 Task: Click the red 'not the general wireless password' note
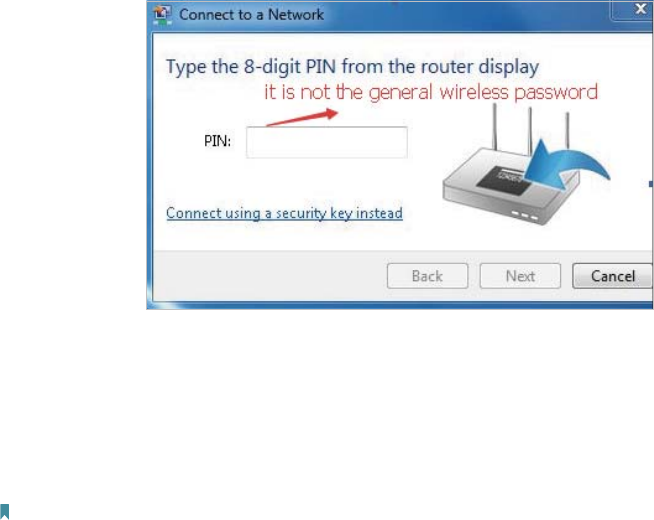point(431,92)
